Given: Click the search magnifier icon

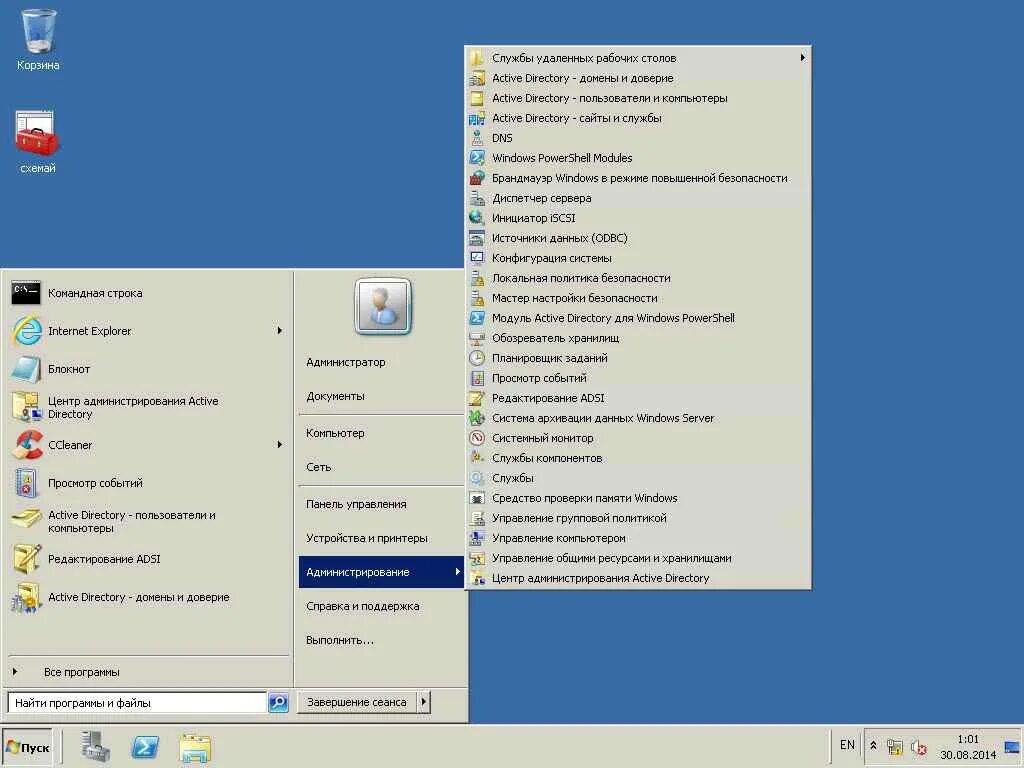Looking at the screenshot, I should tap(278, 703).
